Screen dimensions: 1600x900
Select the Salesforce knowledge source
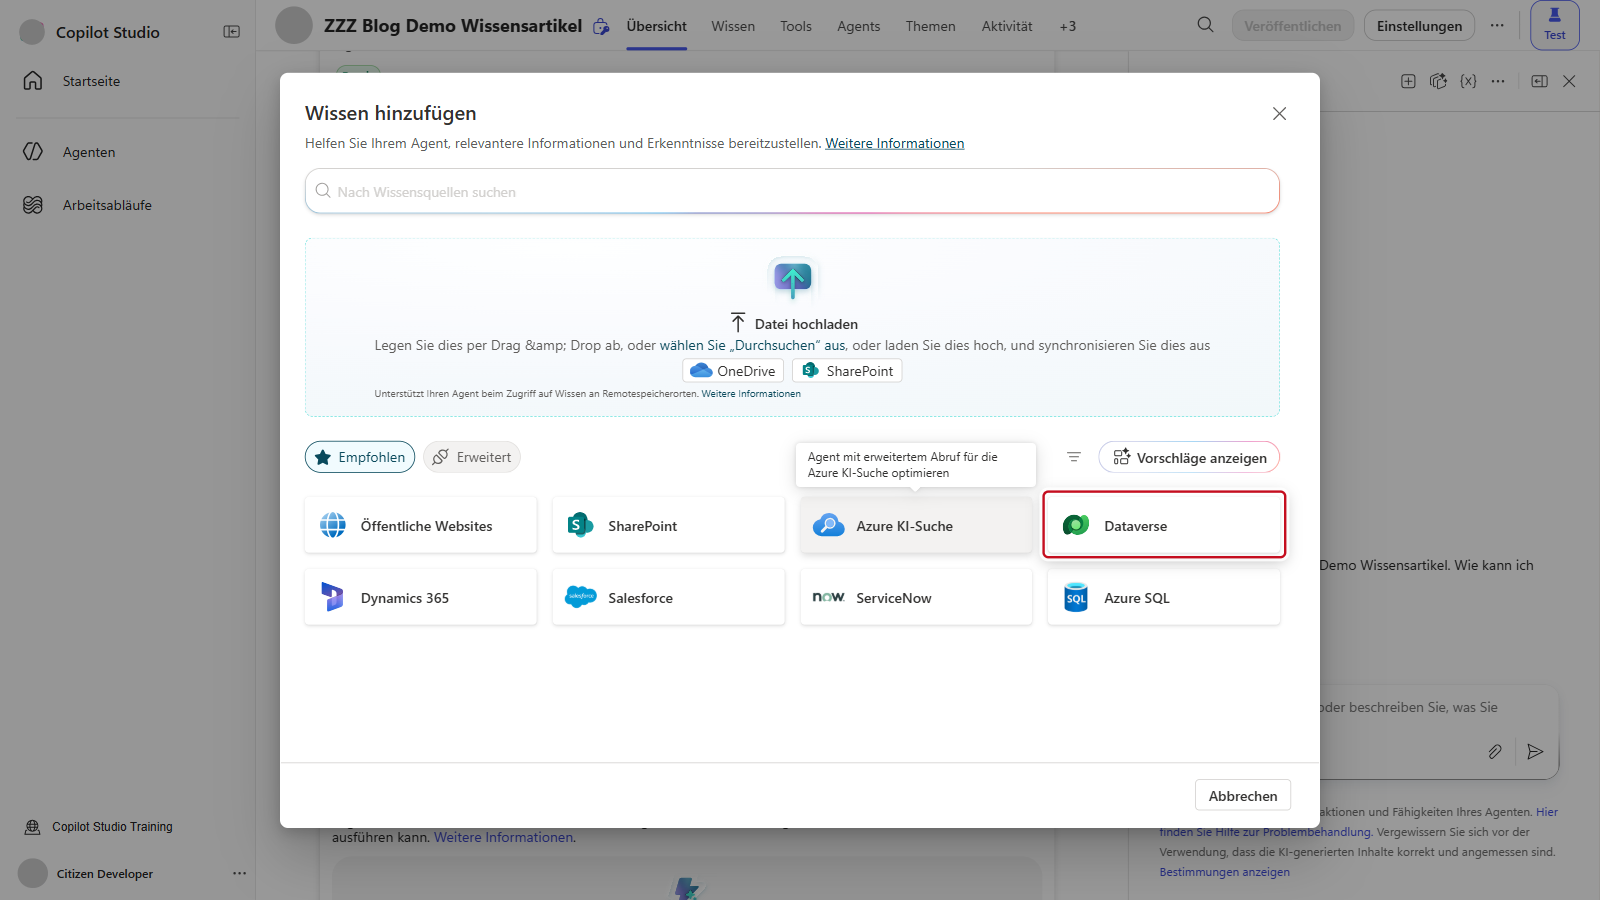point(668,597)
